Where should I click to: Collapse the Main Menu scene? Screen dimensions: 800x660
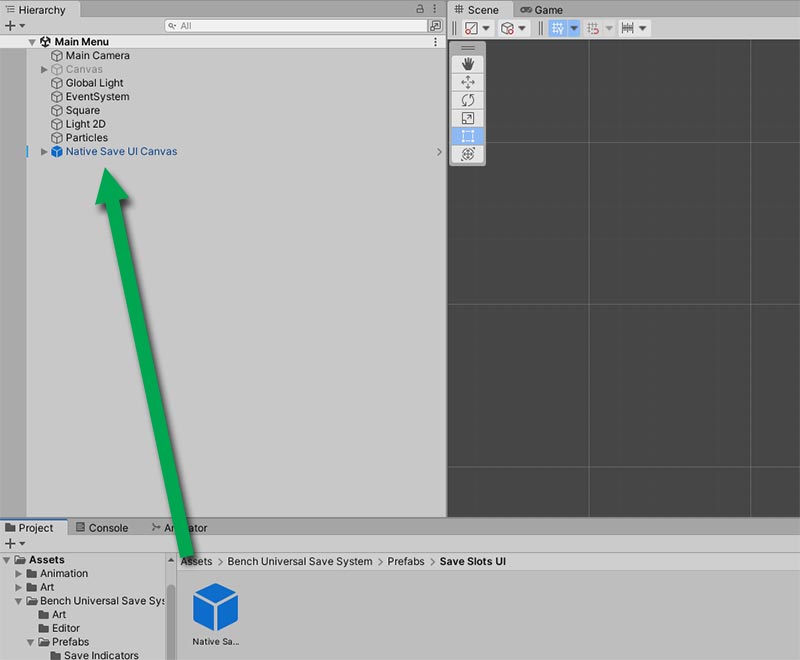point(32,42)
